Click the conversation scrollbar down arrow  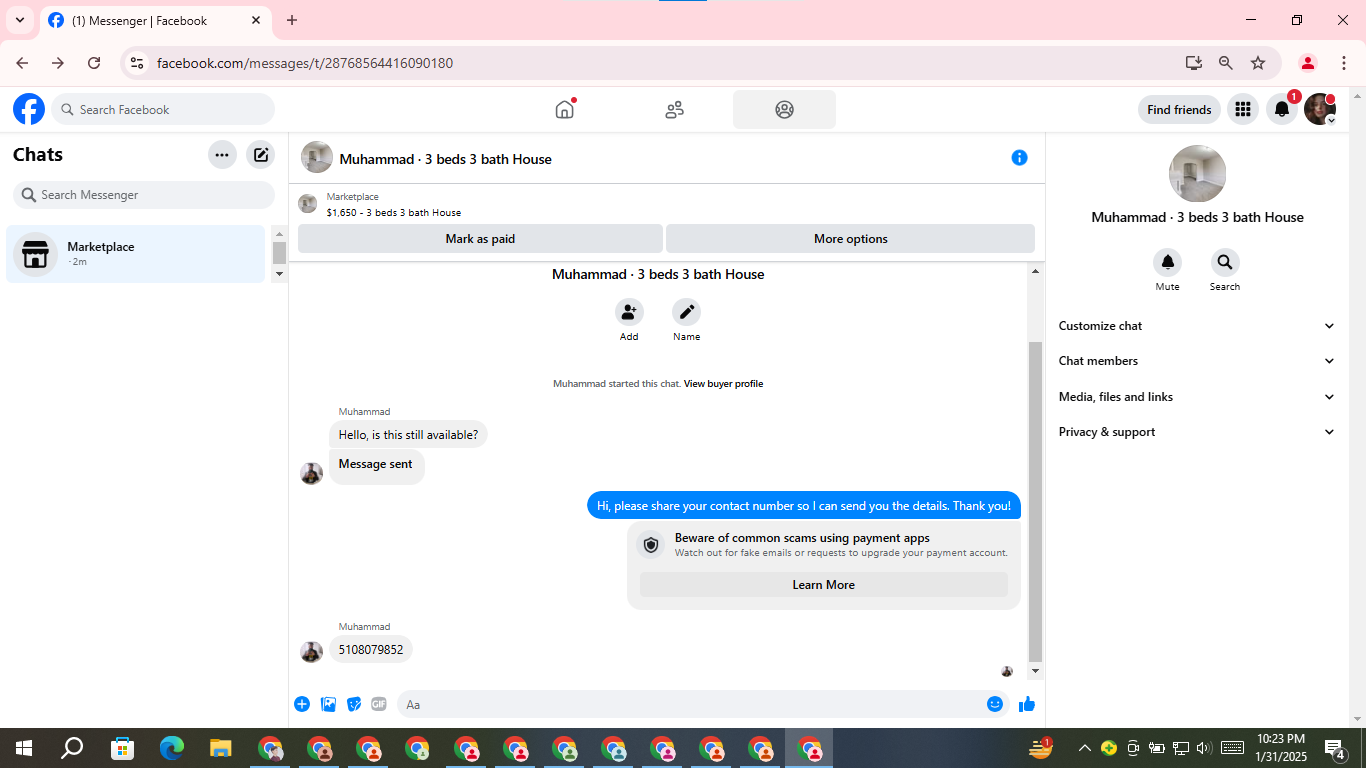(1036, 671)
